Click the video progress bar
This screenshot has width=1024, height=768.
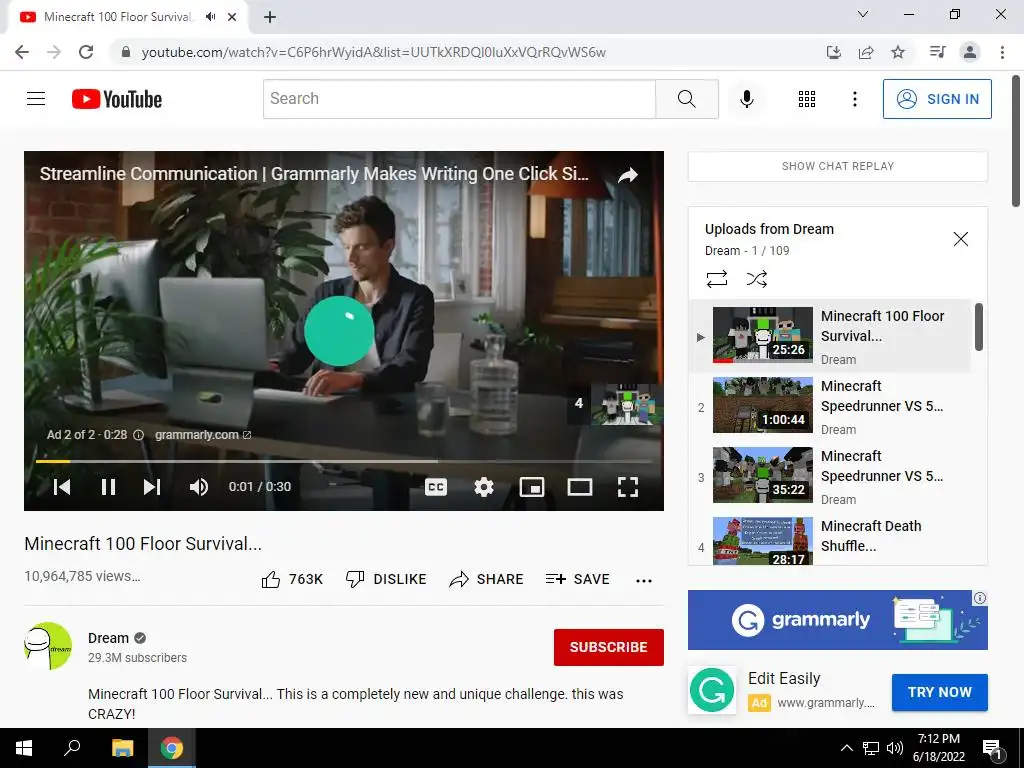click(344, 461)
